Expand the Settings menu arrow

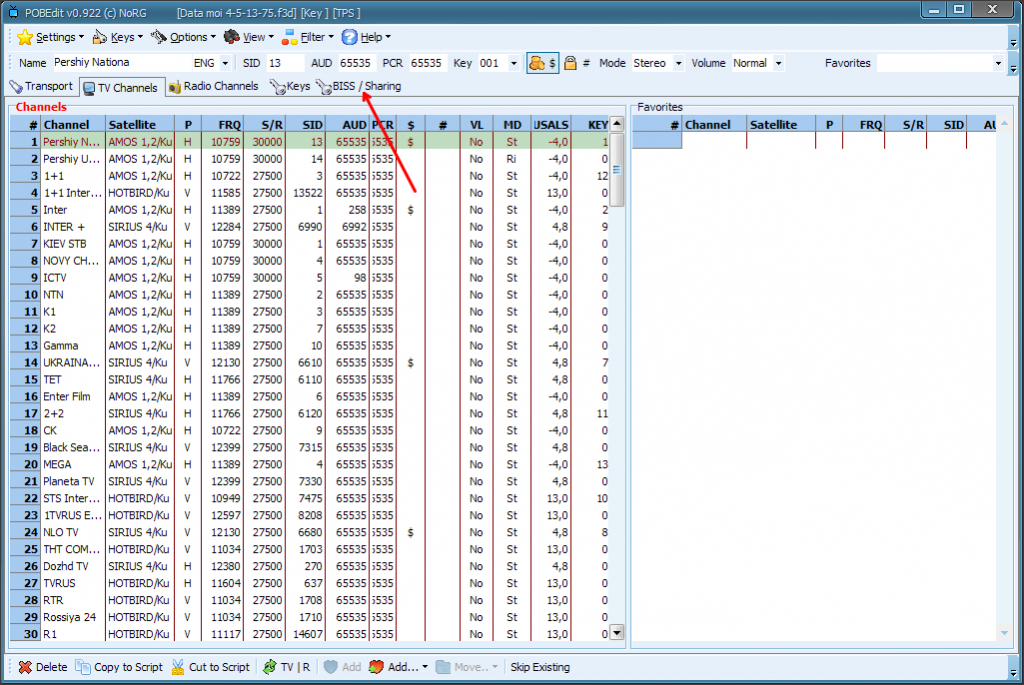81,37
